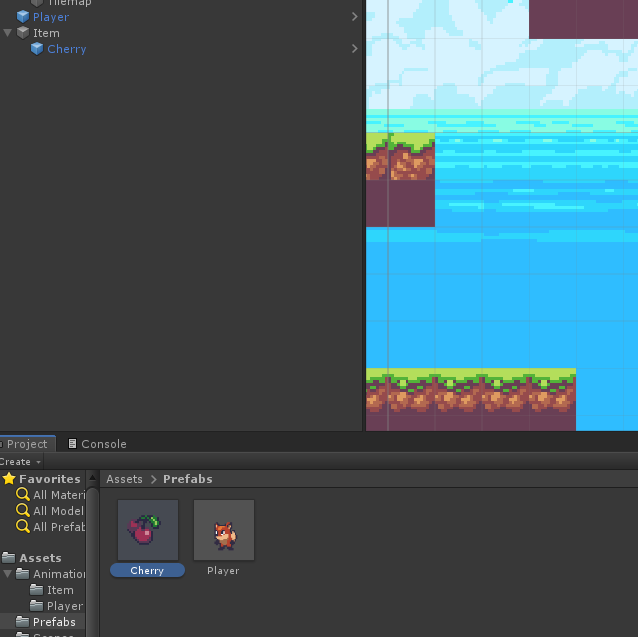Click Assets in the breadcrumb path
Viewport: 638px width, 637px height.
pyautogui.click(x=125, y=479)
